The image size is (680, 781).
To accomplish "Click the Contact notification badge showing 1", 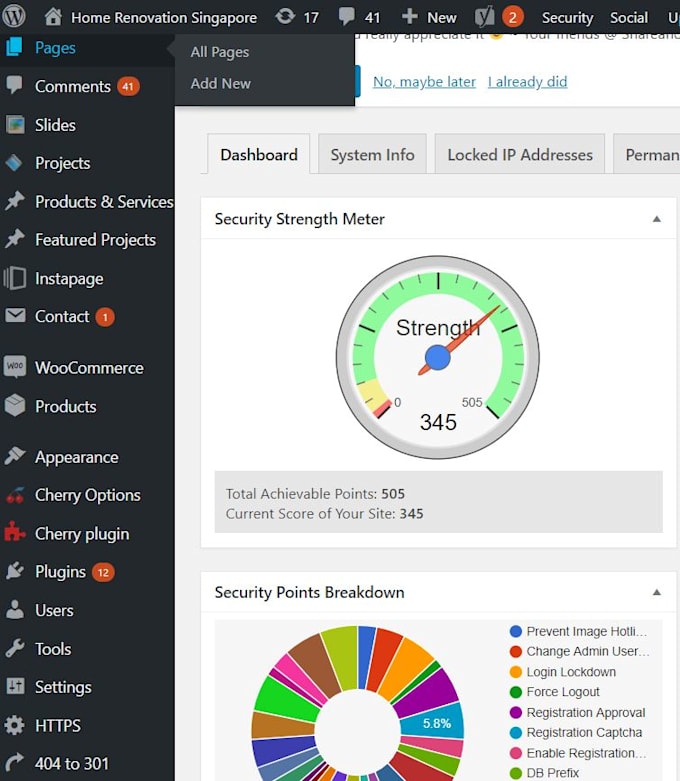I will pos(105,317).
